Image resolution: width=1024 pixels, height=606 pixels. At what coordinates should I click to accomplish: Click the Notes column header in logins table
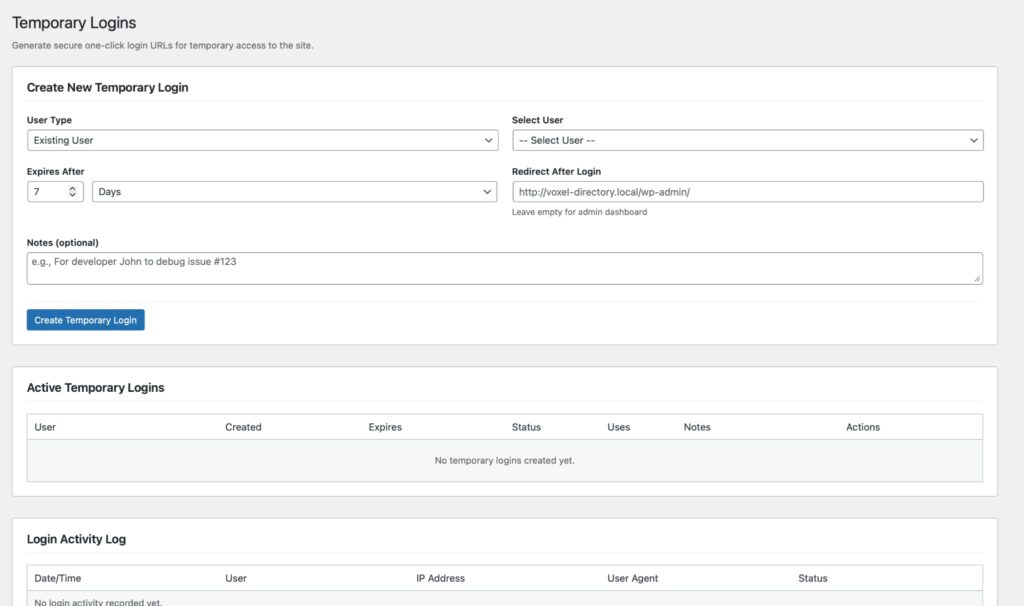[697, 427]
